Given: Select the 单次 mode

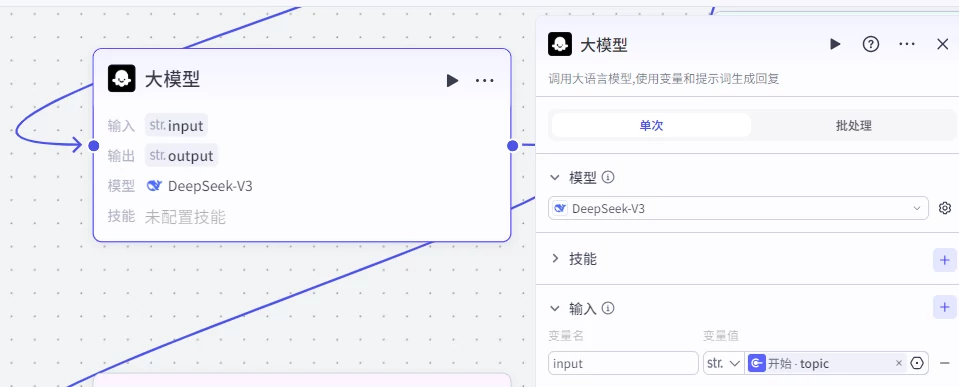Looking at the screenshot, I should pyautogui.click(x=651, y=125).
